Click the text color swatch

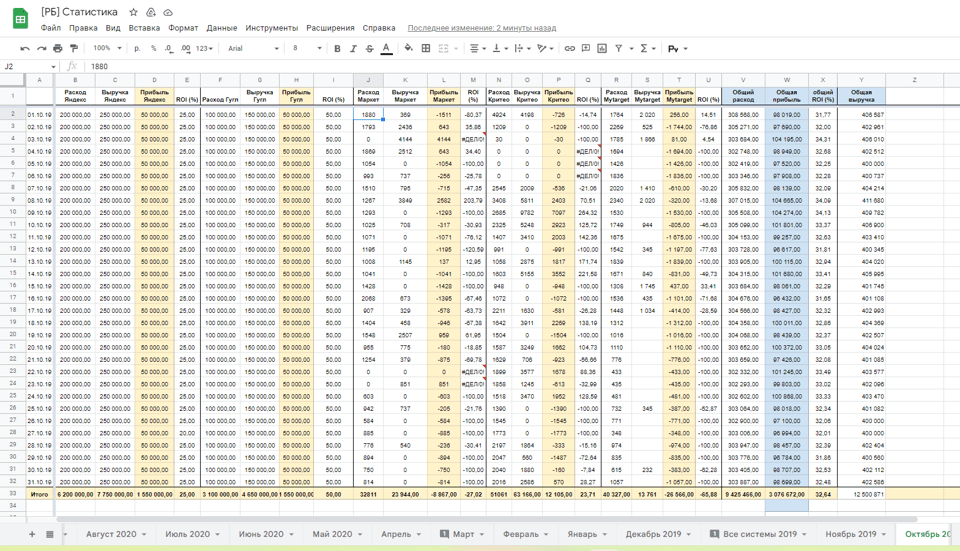click(386, 48)
